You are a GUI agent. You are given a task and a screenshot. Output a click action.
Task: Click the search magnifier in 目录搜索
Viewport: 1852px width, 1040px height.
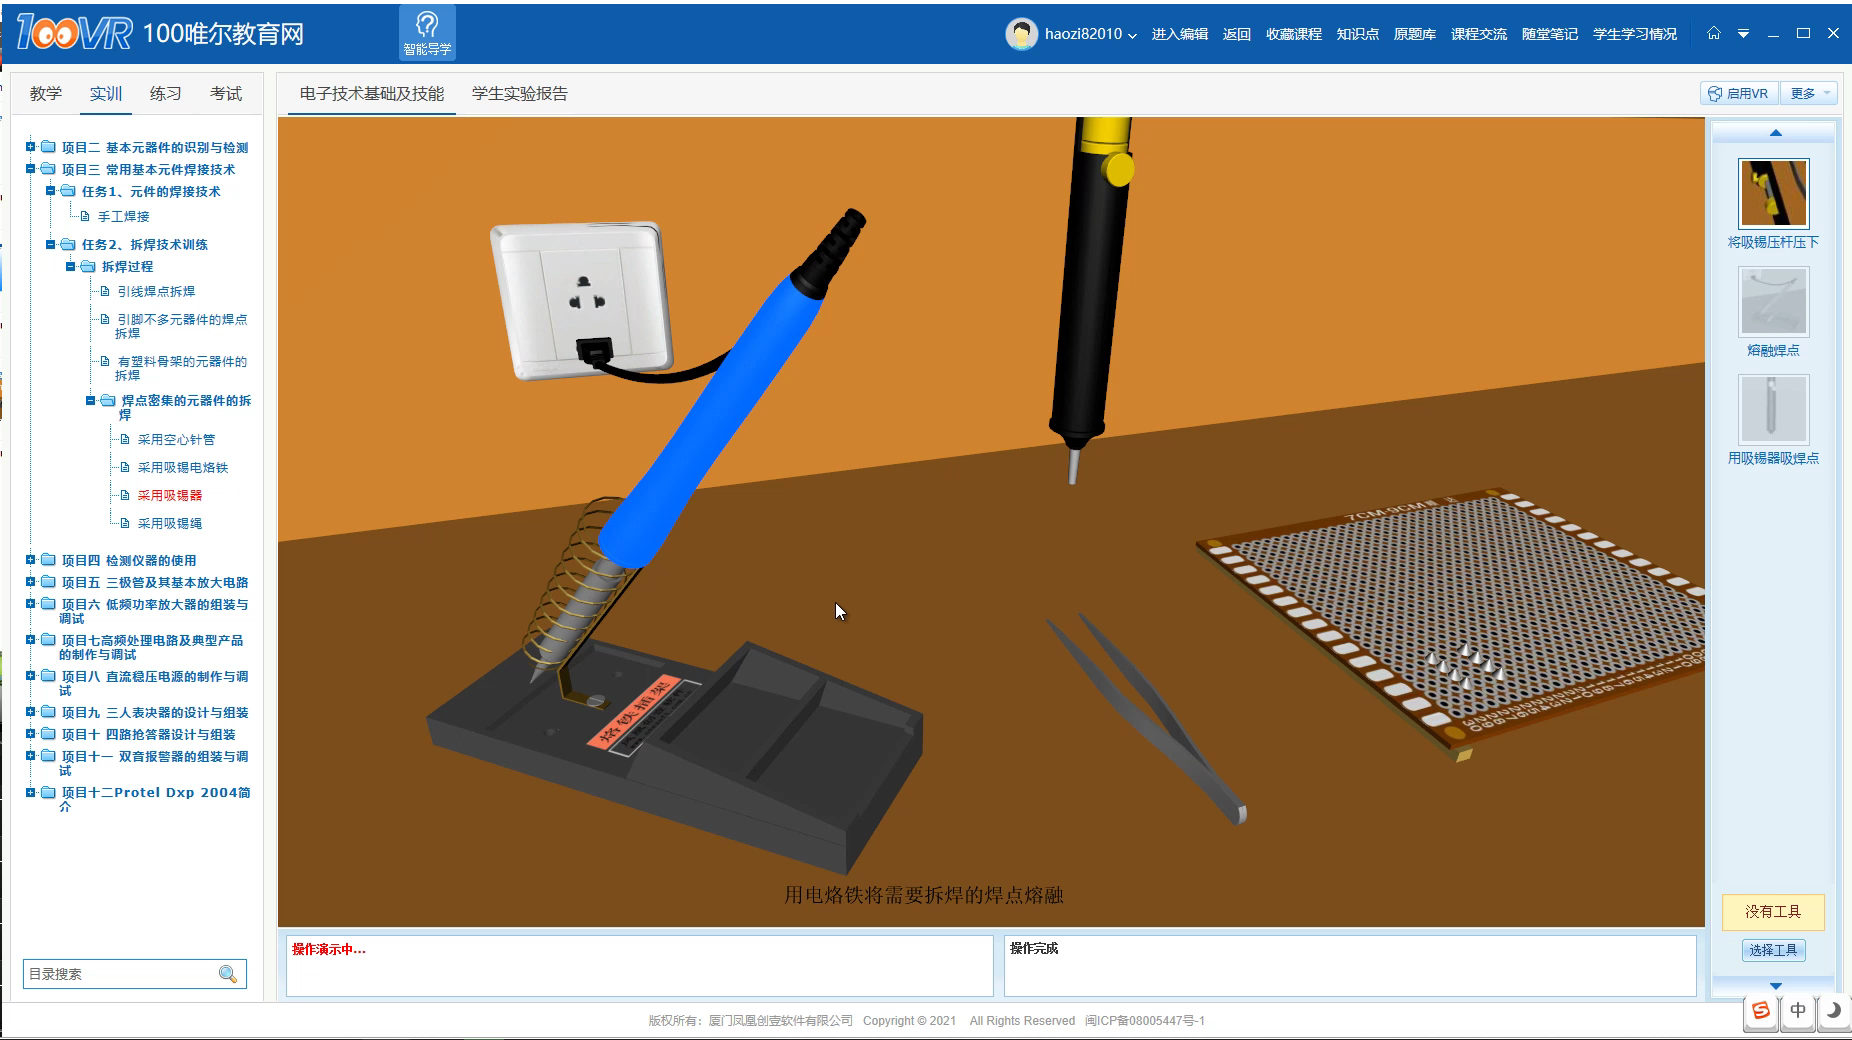click(x=228, y=974)
